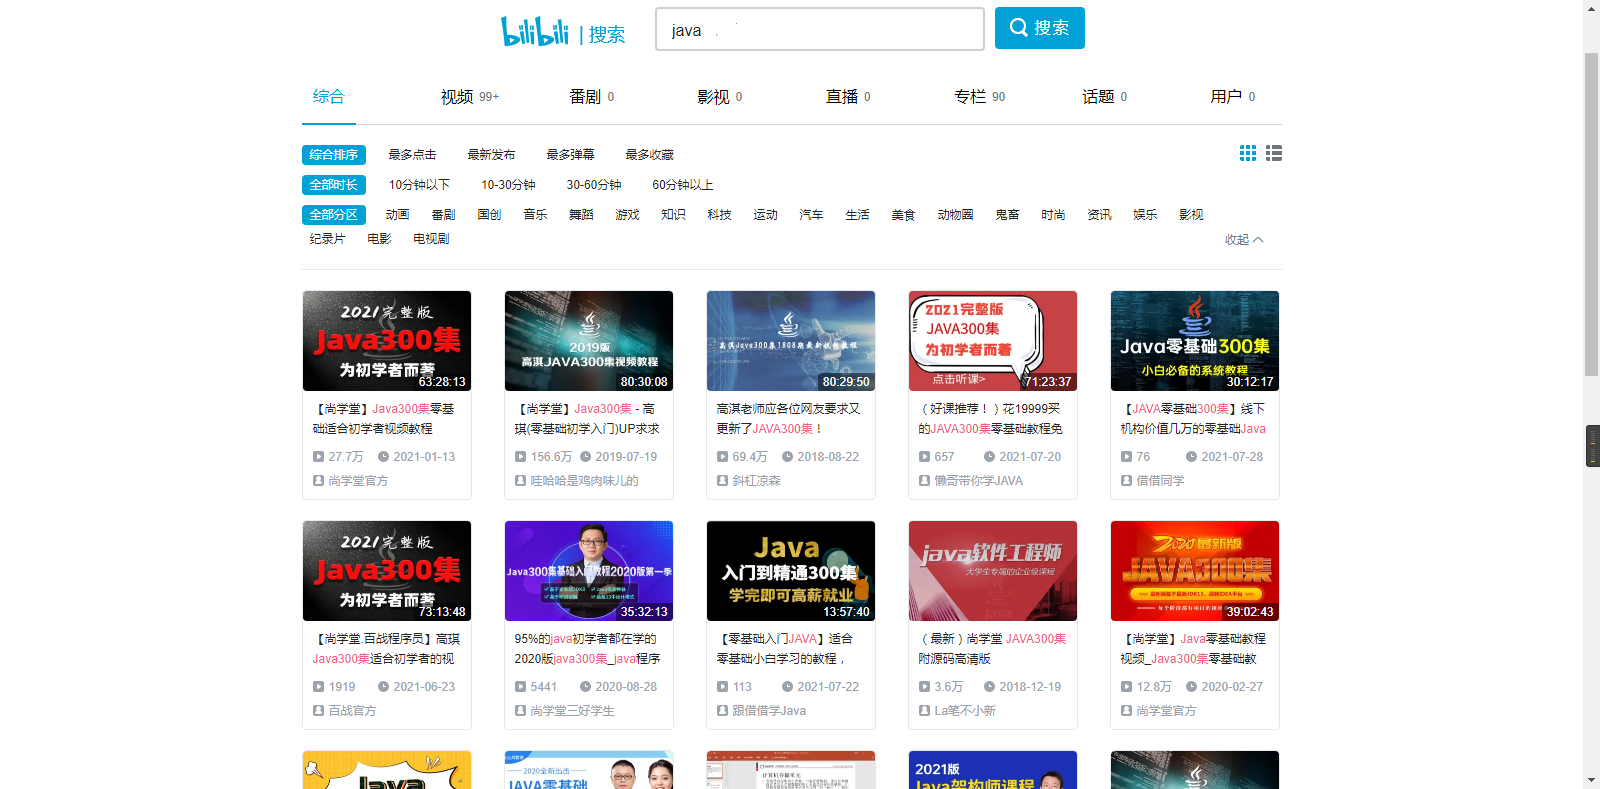Open the 直播 tab
This screenshot has width=1600, height=789.
(x=848, y=96)
